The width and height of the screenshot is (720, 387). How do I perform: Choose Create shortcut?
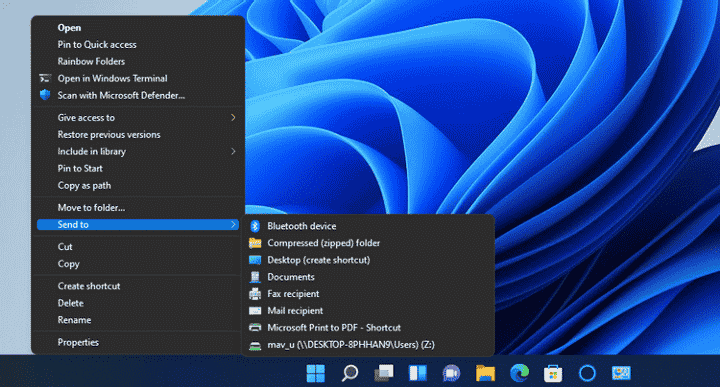(x=89, y=286)
